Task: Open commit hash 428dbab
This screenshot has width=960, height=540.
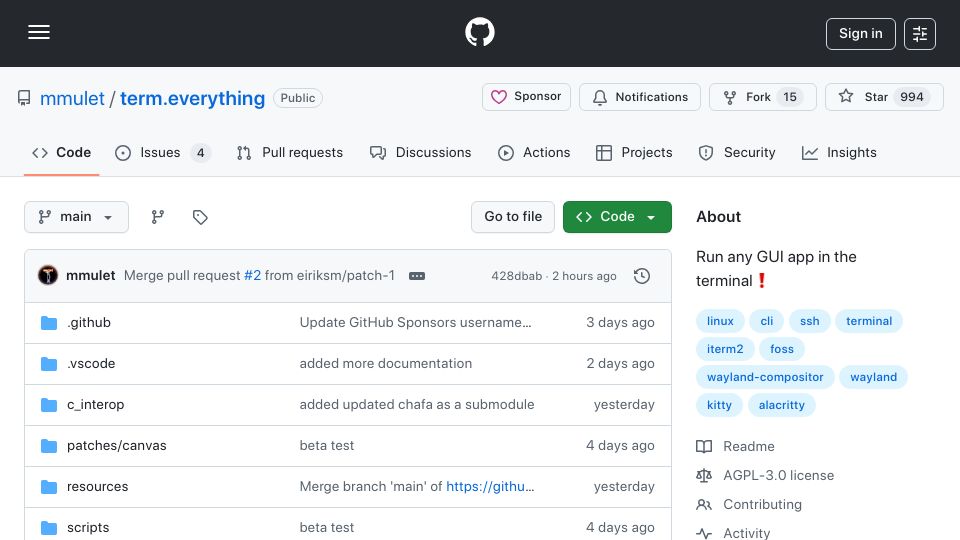Action: pyautogui.click(x=516, y=276)
